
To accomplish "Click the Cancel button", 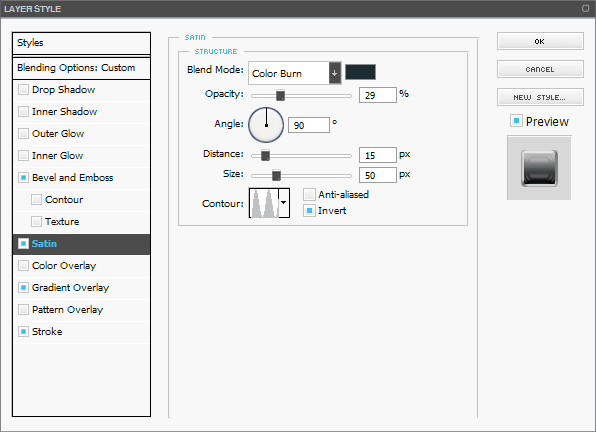I will pyautogui.click(x=540, y=69).
